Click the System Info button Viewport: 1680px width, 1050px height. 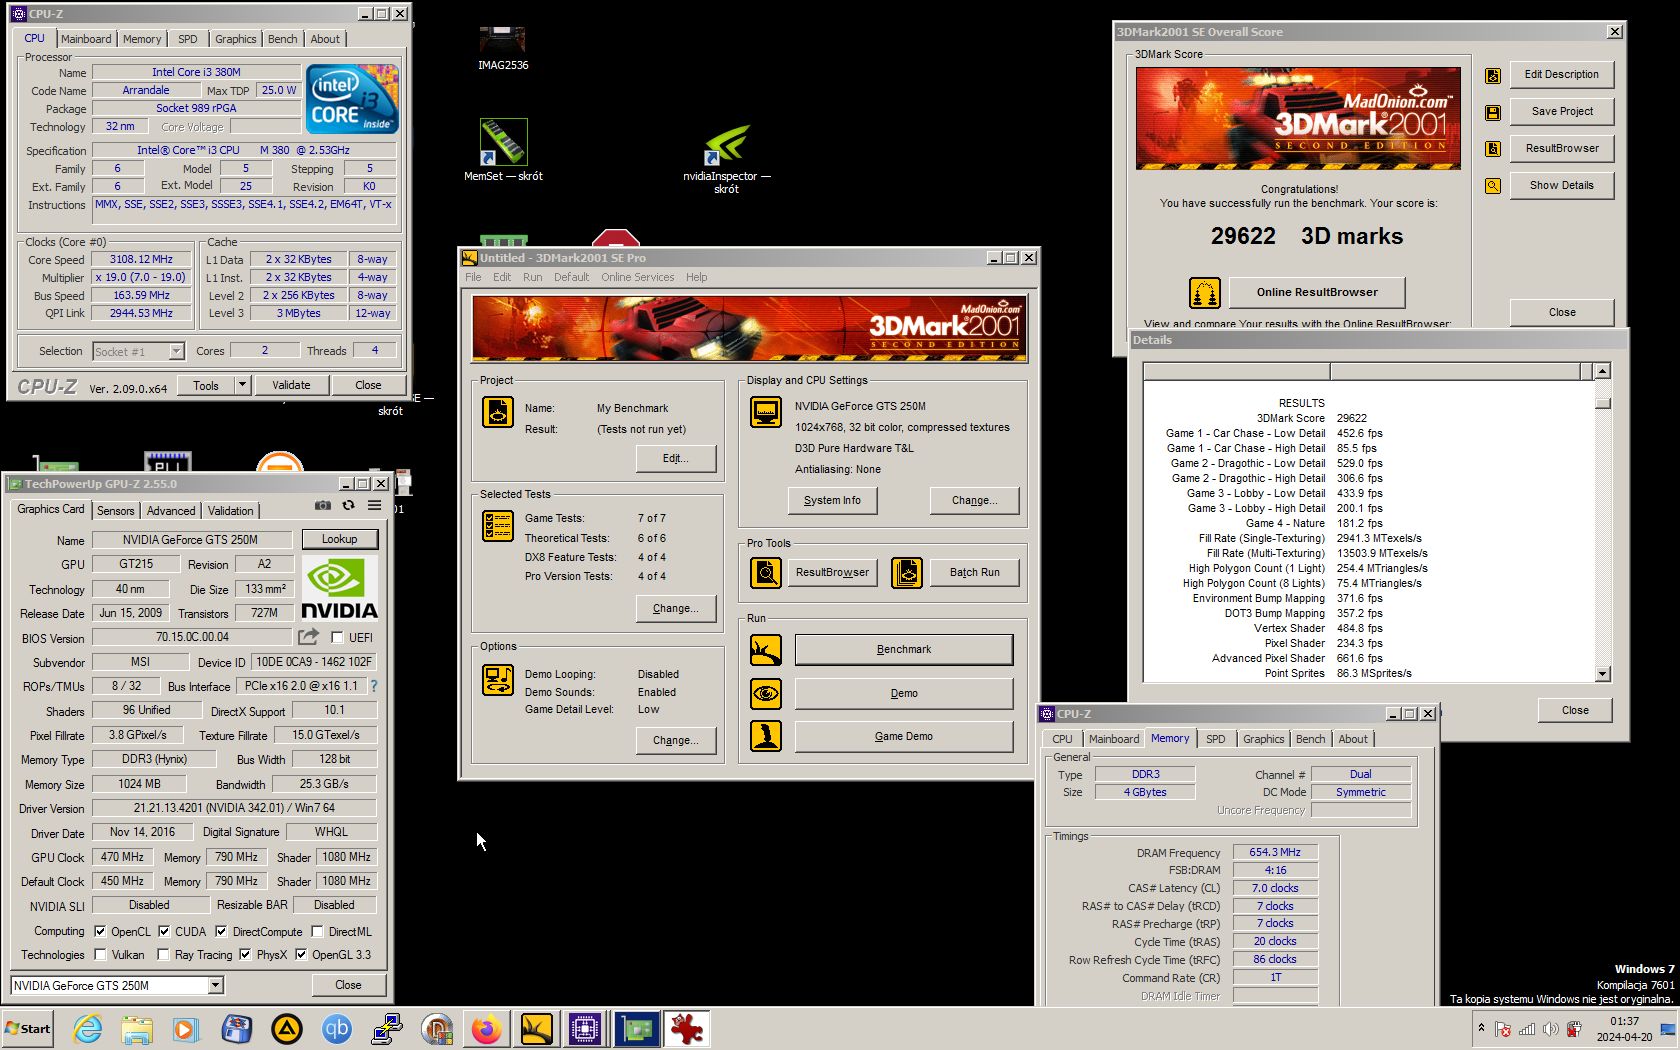tap(832, 501)
